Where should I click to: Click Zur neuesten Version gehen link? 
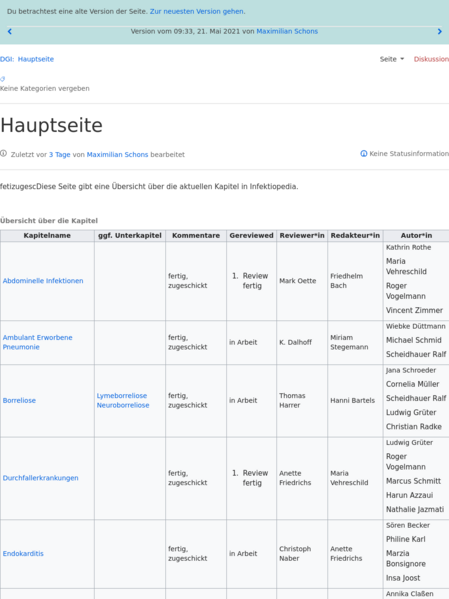point(197,11)
